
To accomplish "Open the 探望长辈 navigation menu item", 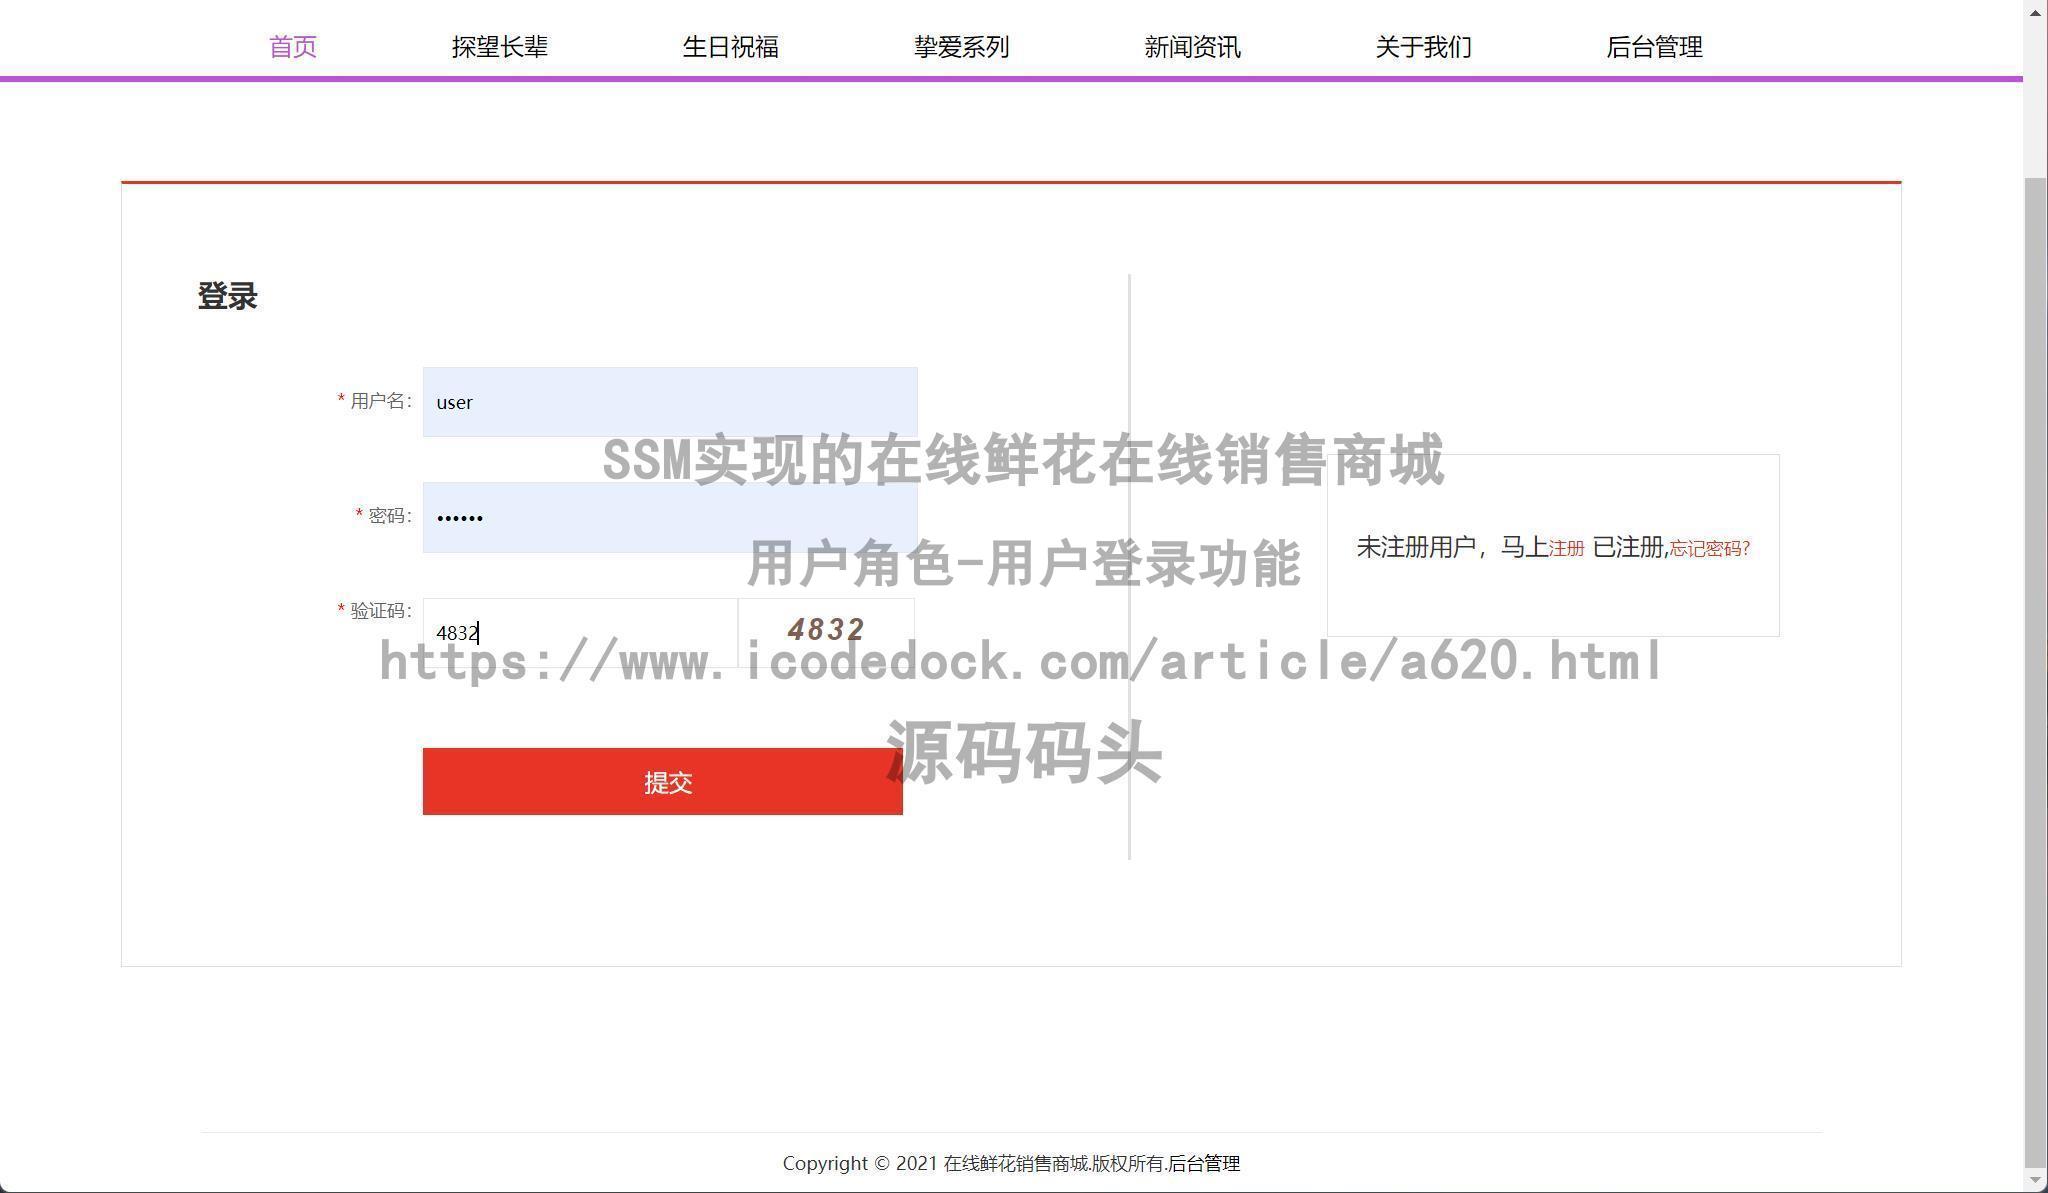I will 501,46.
